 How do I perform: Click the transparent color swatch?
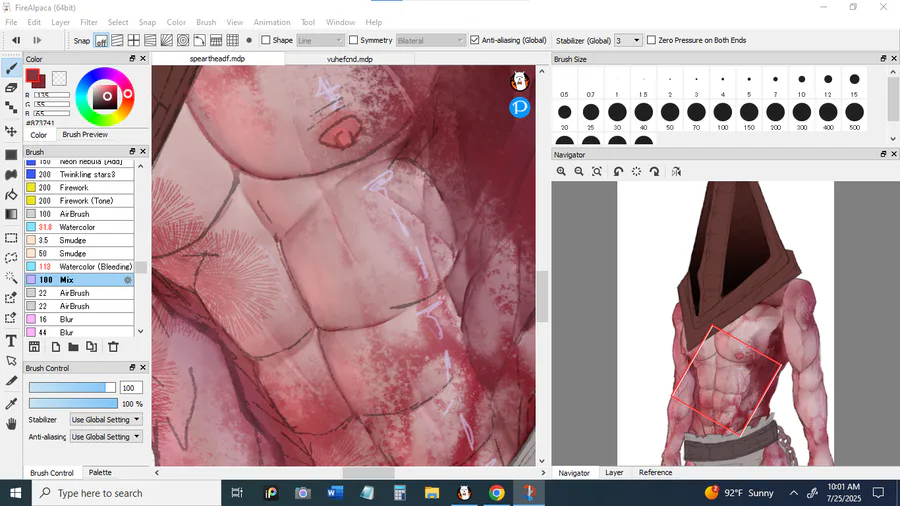click(x=59, y=78)
